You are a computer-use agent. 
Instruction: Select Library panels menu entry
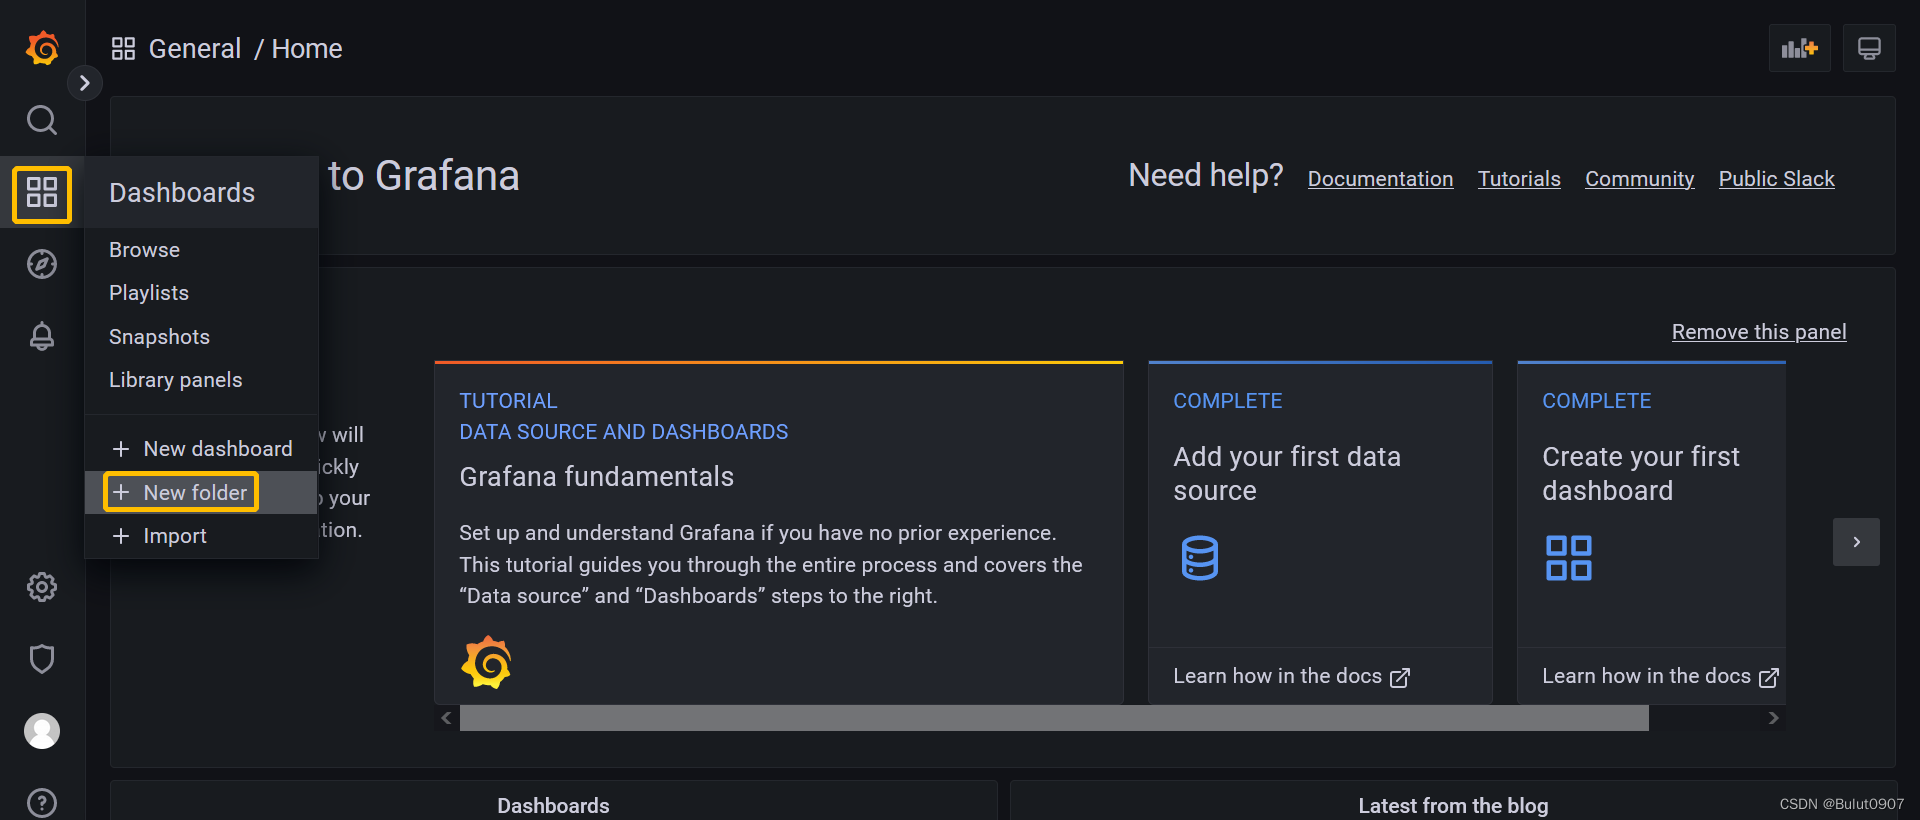tap(202, 380)
